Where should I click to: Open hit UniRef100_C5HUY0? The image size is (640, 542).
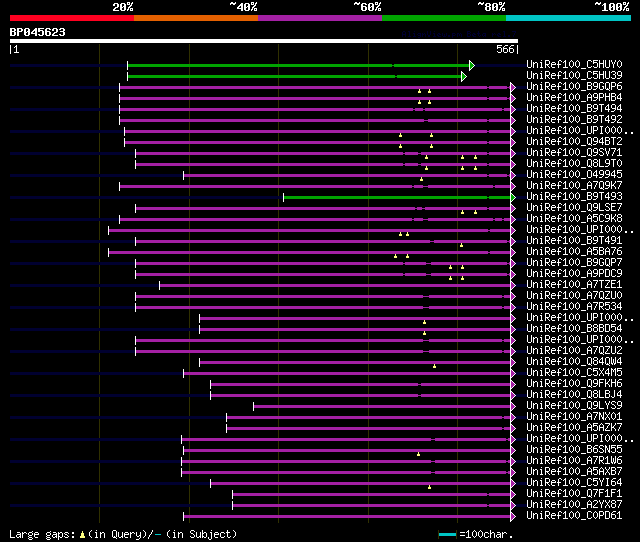pos(574,64)
